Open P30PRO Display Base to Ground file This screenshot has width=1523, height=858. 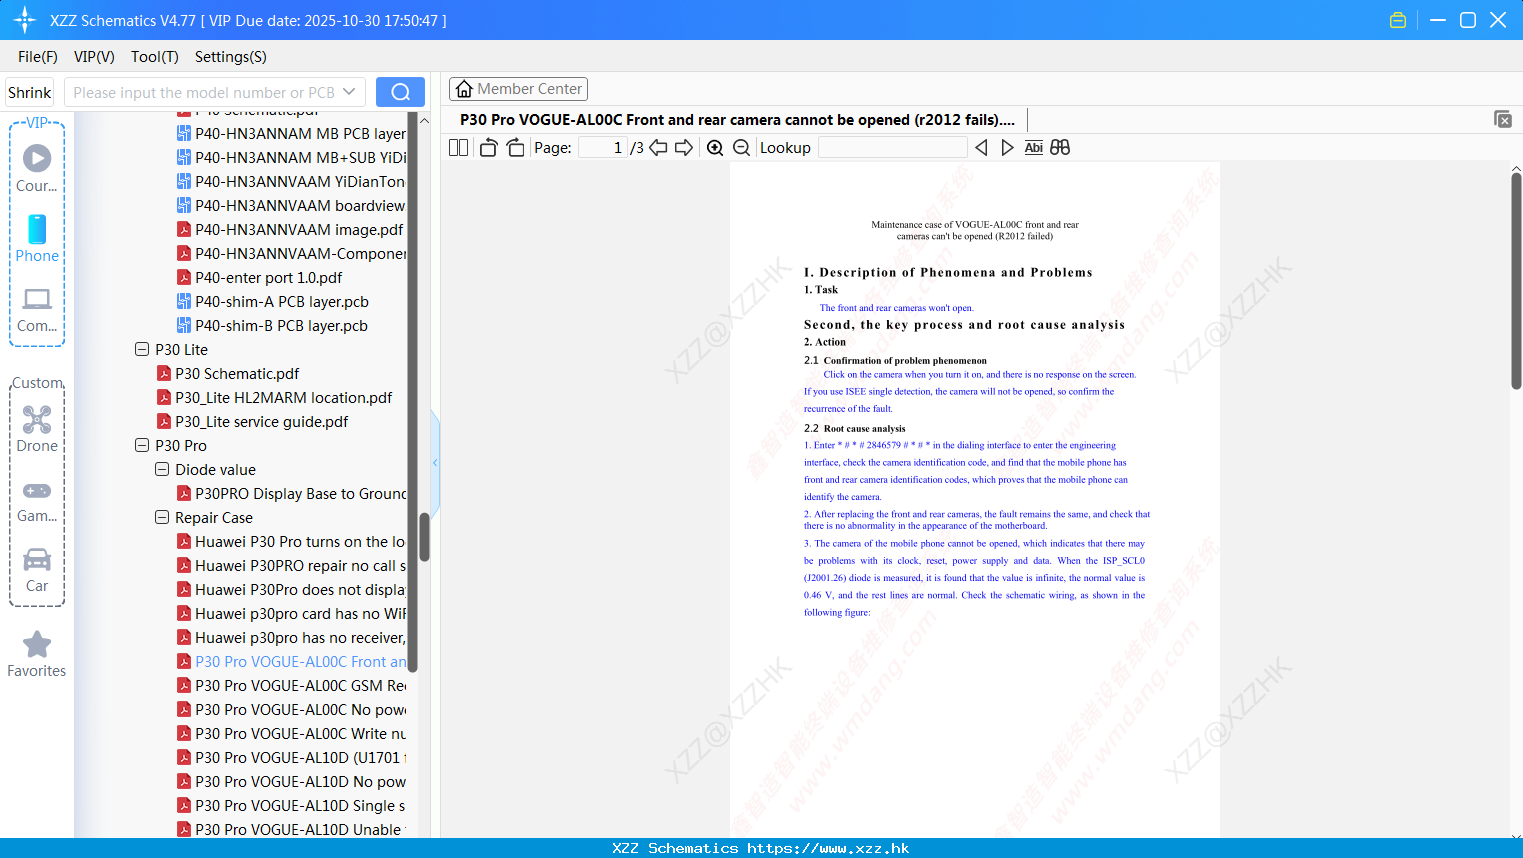(x=291, y=493)
